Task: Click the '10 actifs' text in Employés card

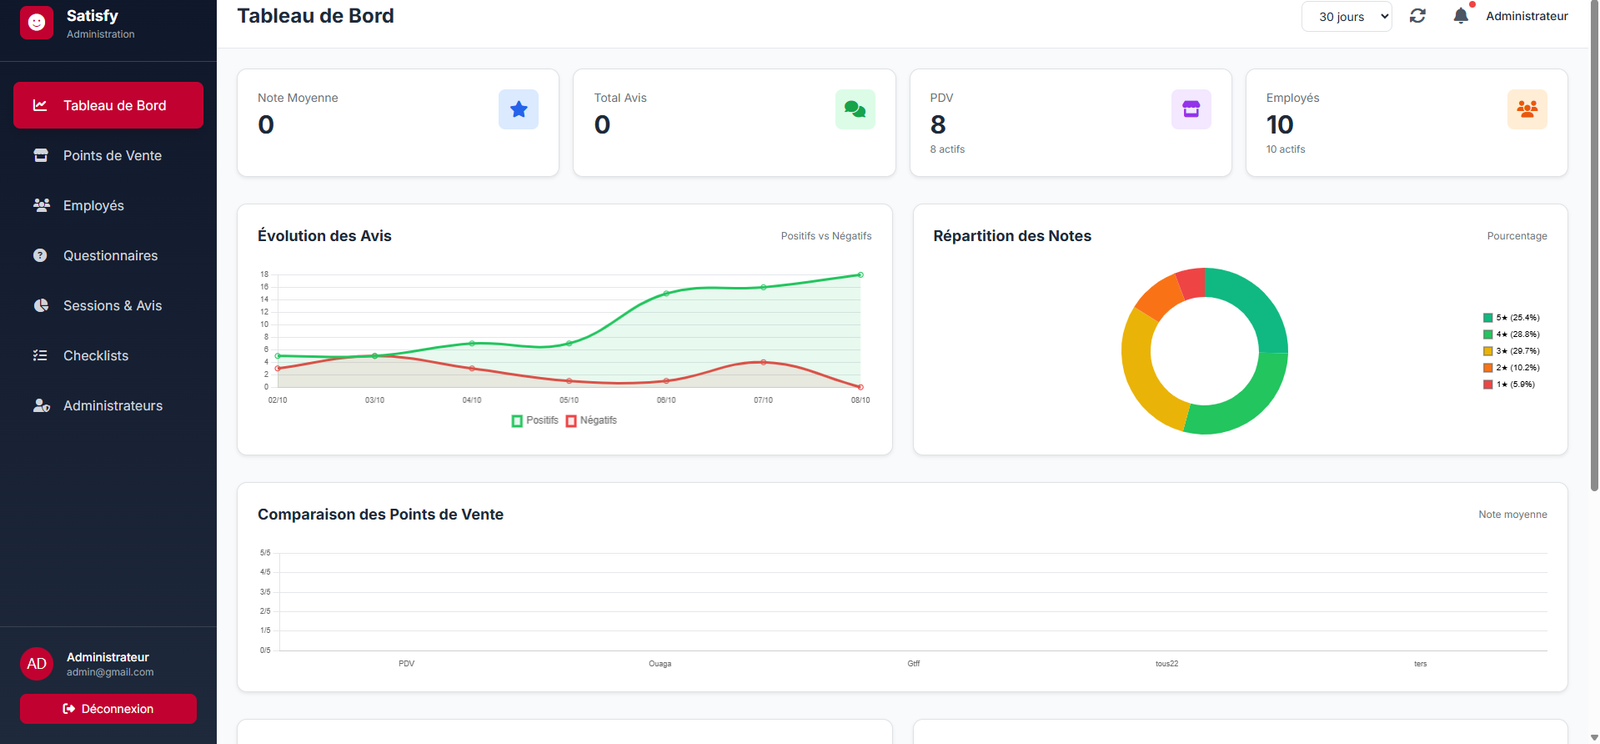Action: point(1285,149)
